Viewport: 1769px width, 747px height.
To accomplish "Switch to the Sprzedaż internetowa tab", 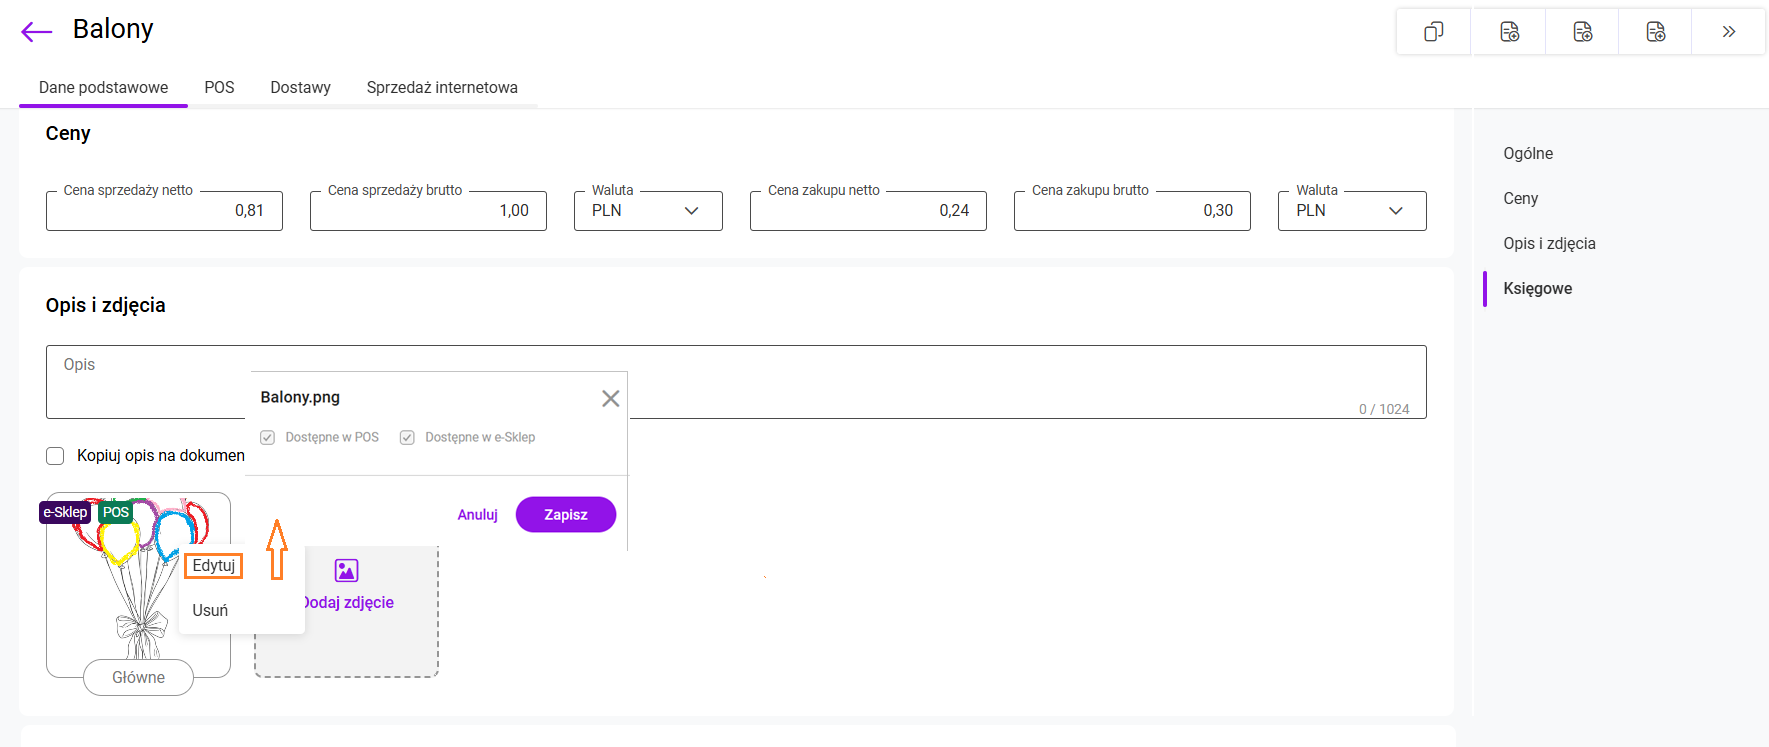I will (x=442, y=88).
